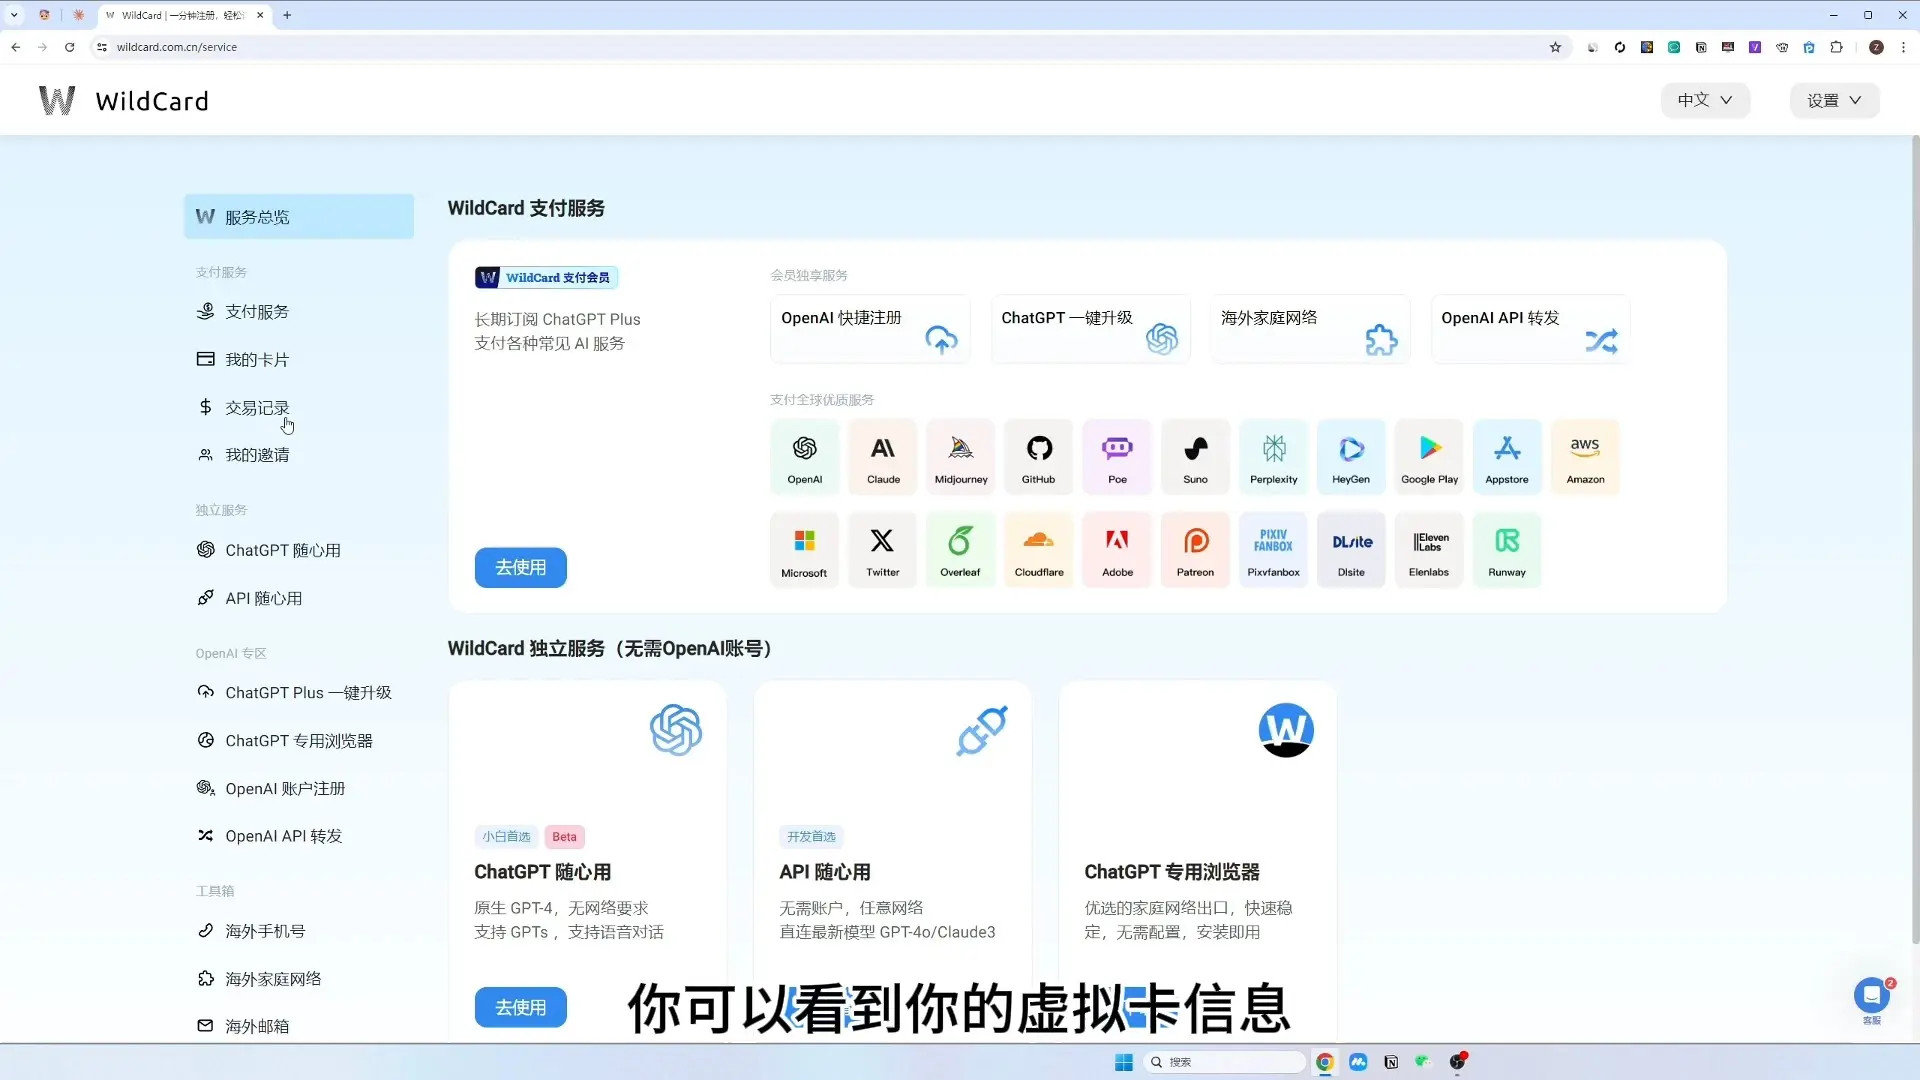Open the 海外家庭网络 member card

pyautogui.click(x=1310, y=329)
